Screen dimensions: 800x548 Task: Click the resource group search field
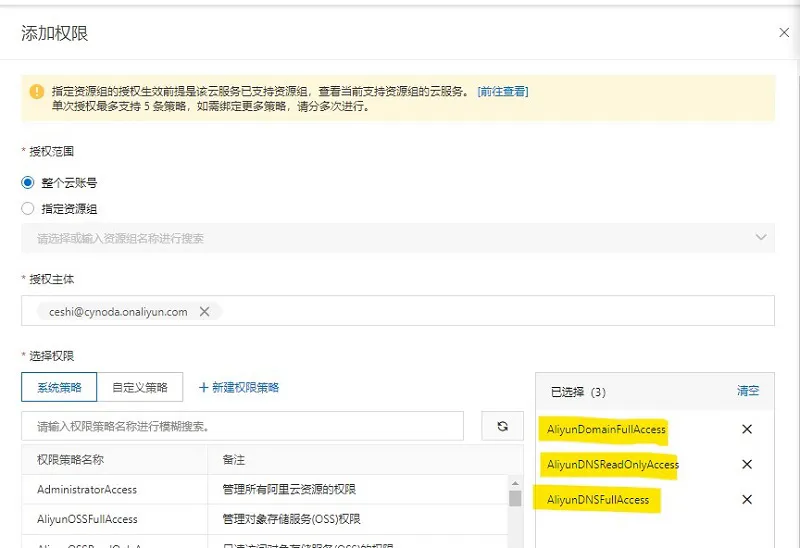point(398,238)
